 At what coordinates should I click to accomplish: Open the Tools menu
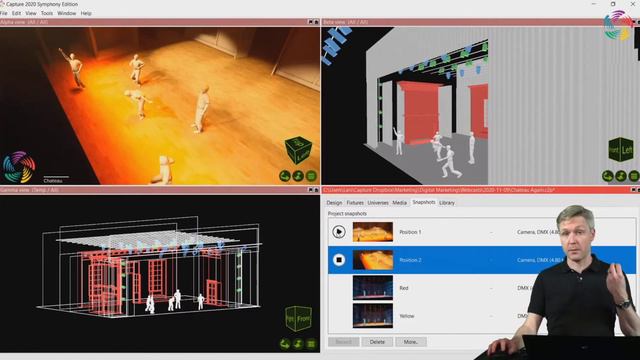click(47, 13)
